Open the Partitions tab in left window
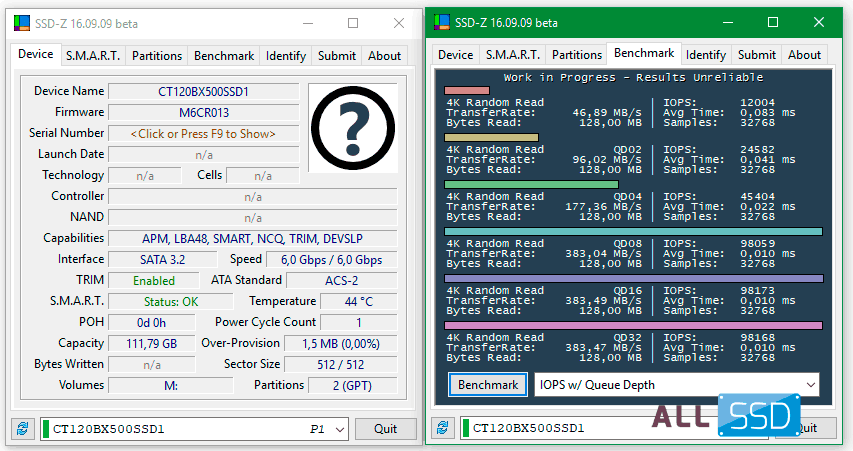This screenshot has height=451, width=853. click(157, 56)
